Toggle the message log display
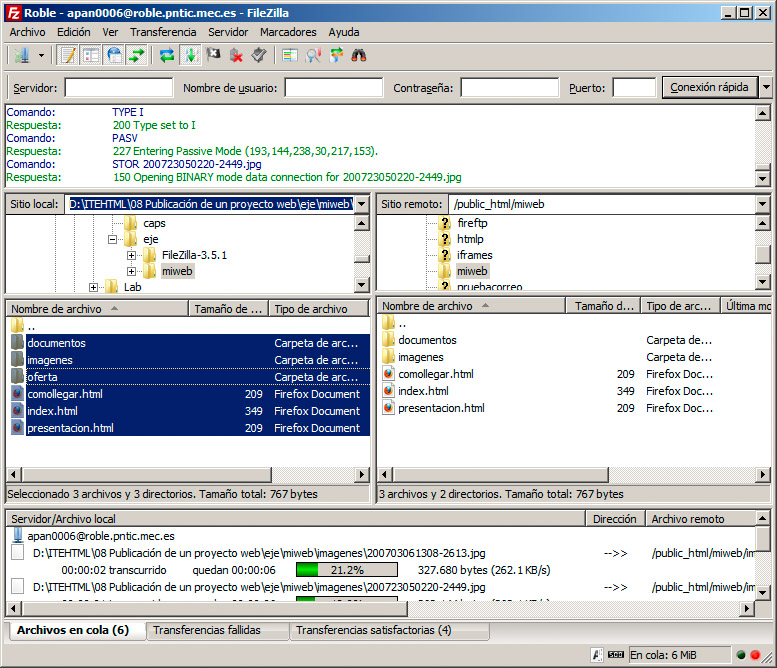Screen dimensions: 777x668 pos(68,55)
